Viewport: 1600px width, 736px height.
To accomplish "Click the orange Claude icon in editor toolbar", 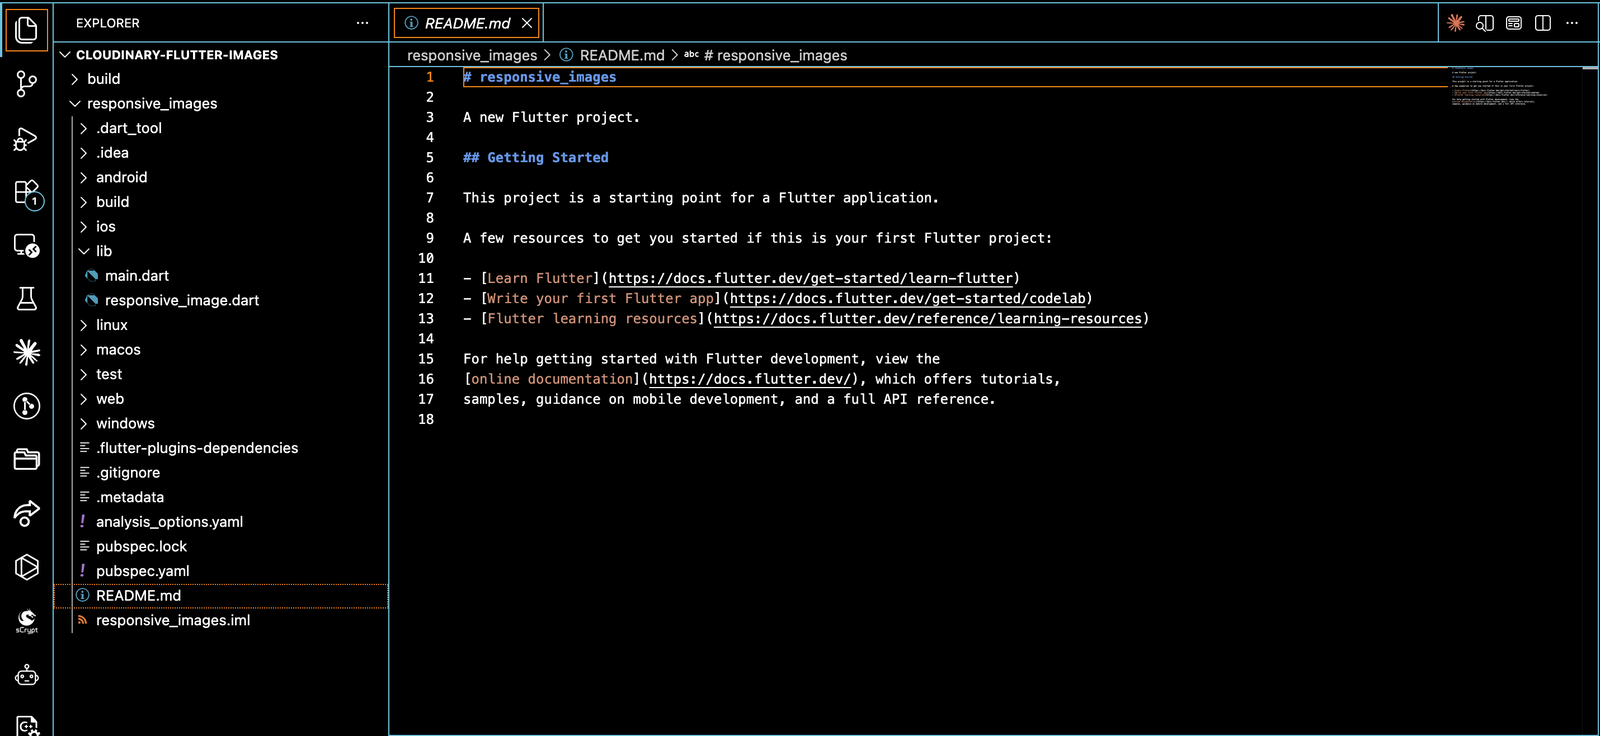I will click(x=1456, y=23).
